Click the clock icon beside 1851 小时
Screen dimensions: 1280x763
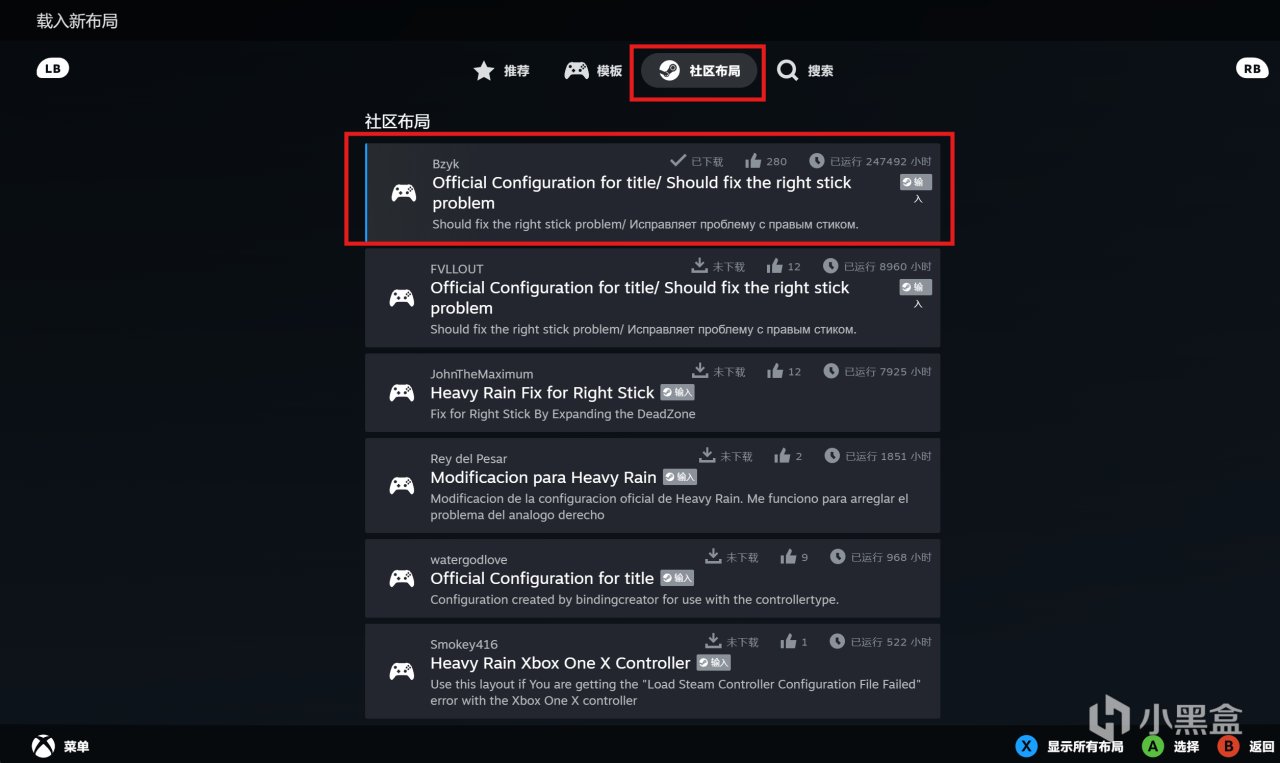[832, 455]
